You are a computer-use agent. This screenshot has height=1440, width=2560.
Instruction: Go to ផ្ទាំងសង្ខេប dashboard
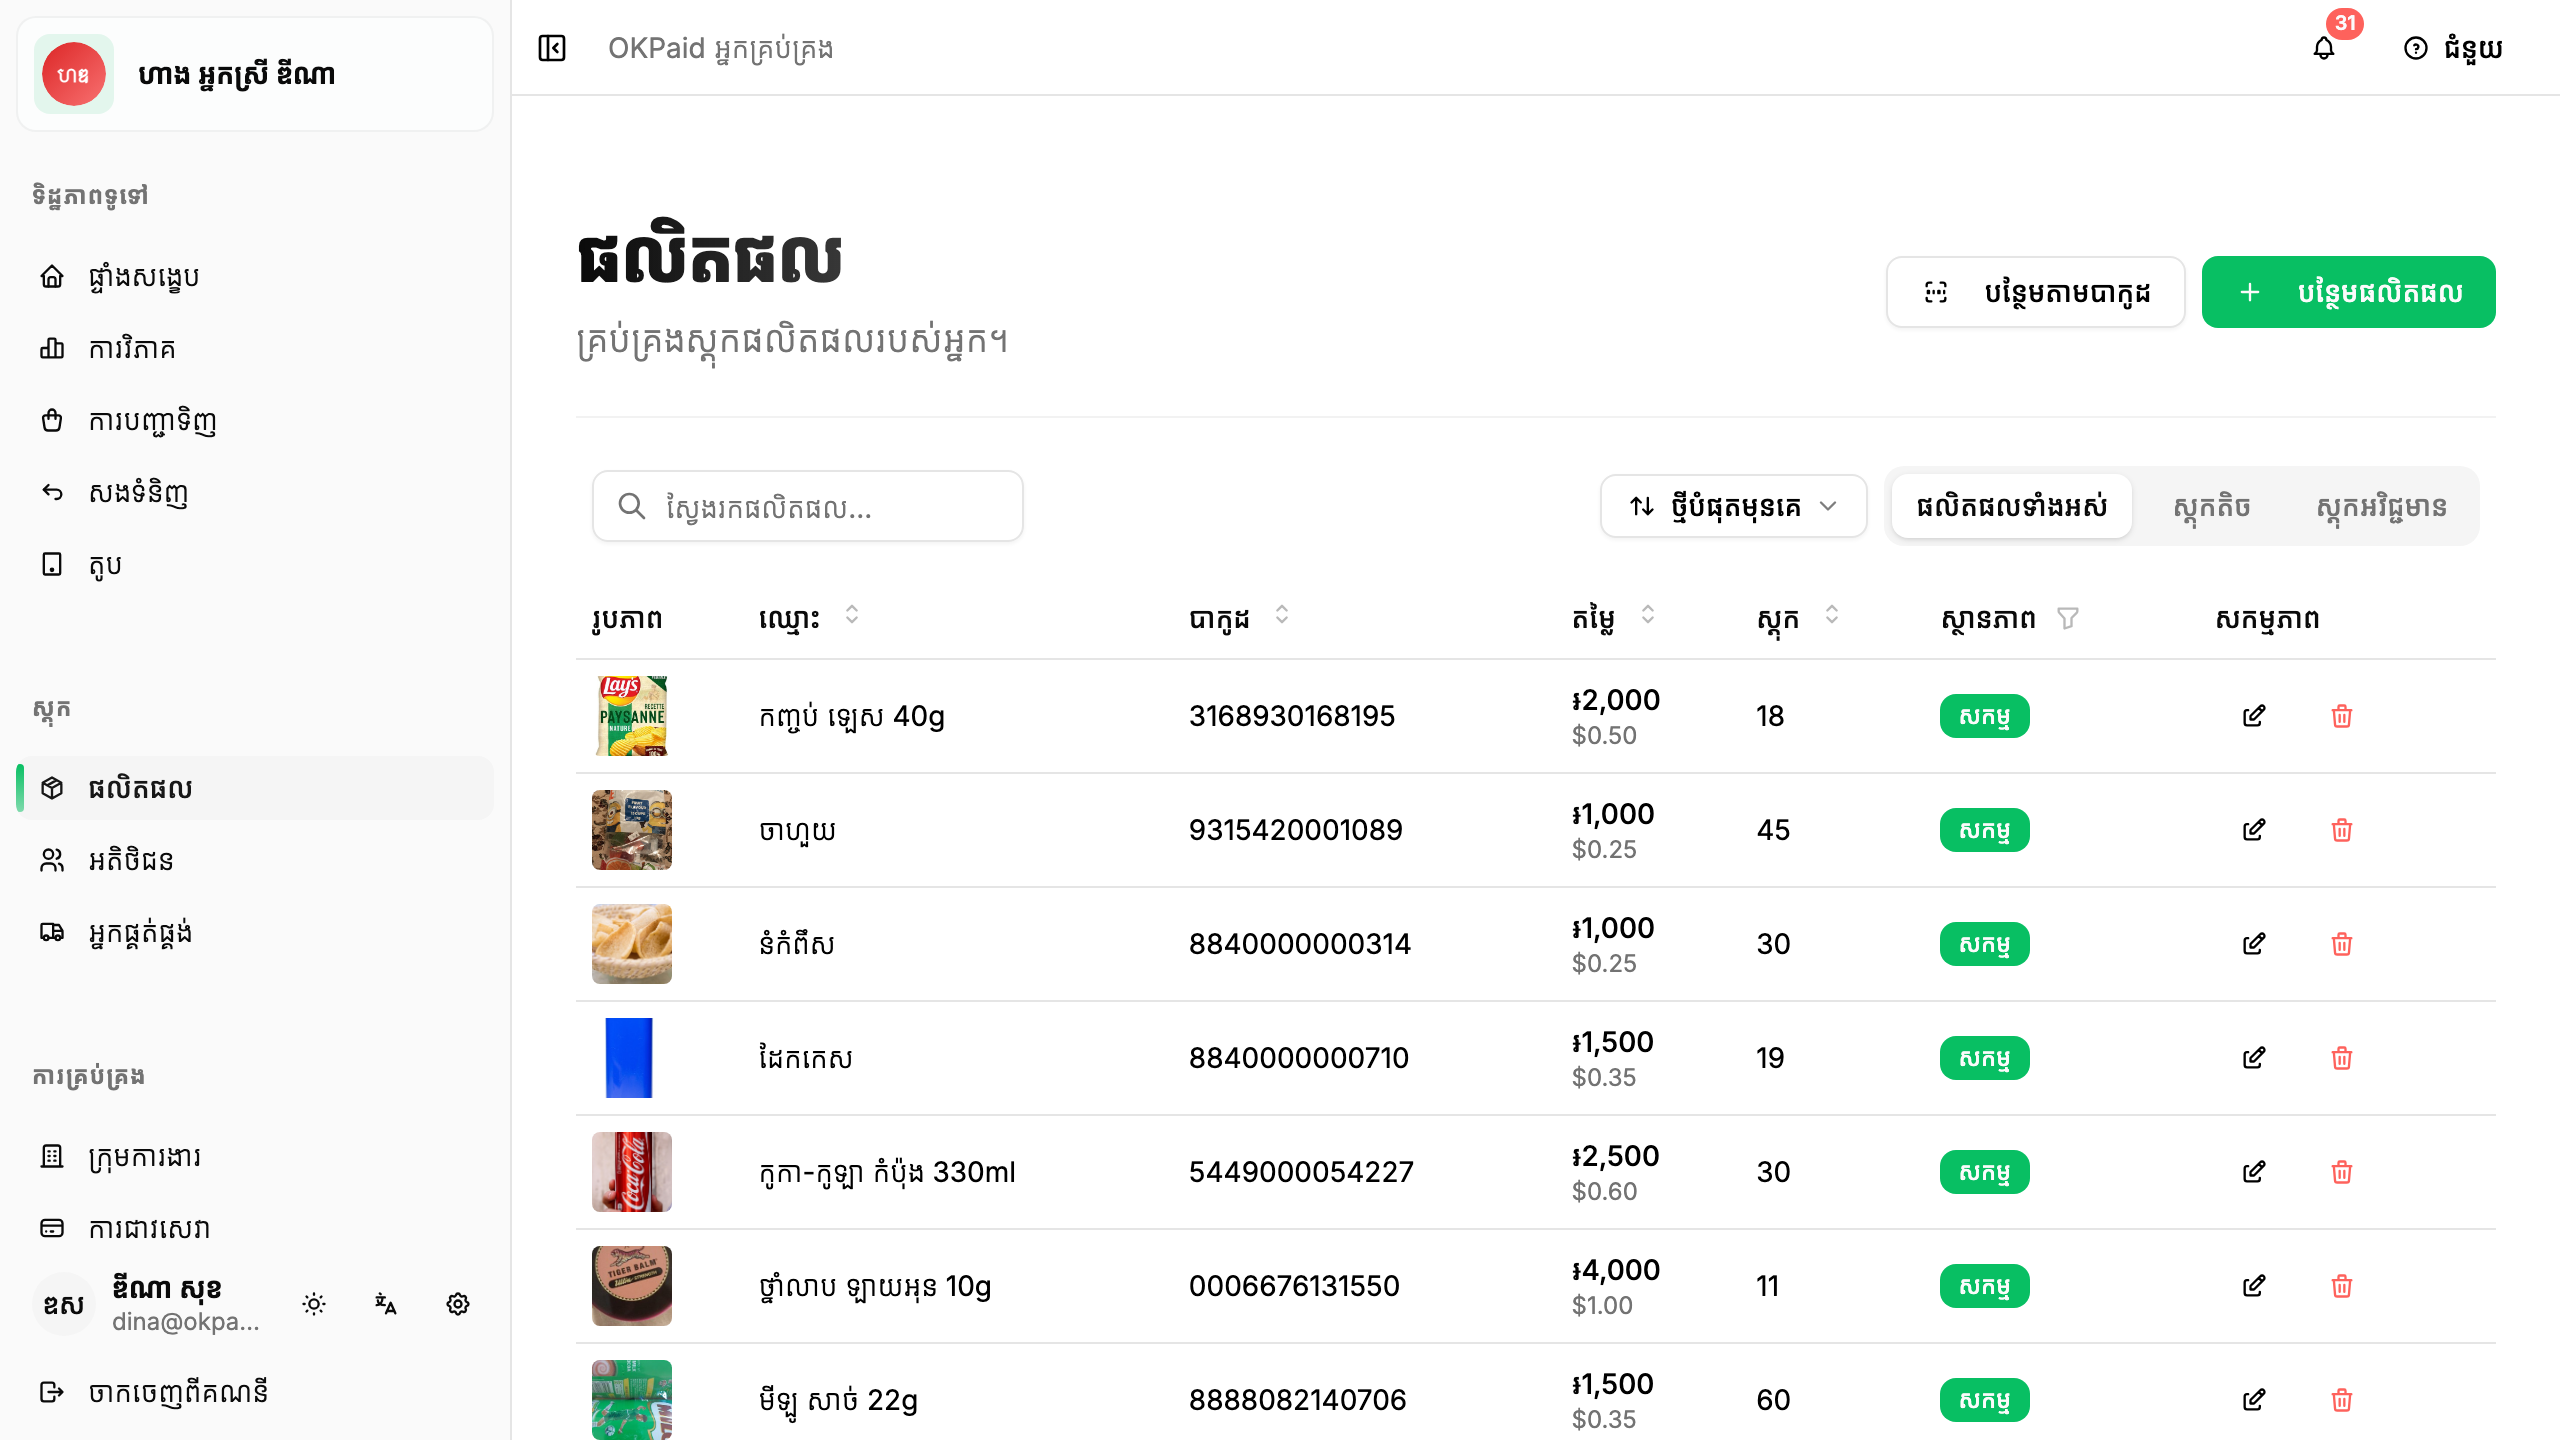click(x=255, y=276)
